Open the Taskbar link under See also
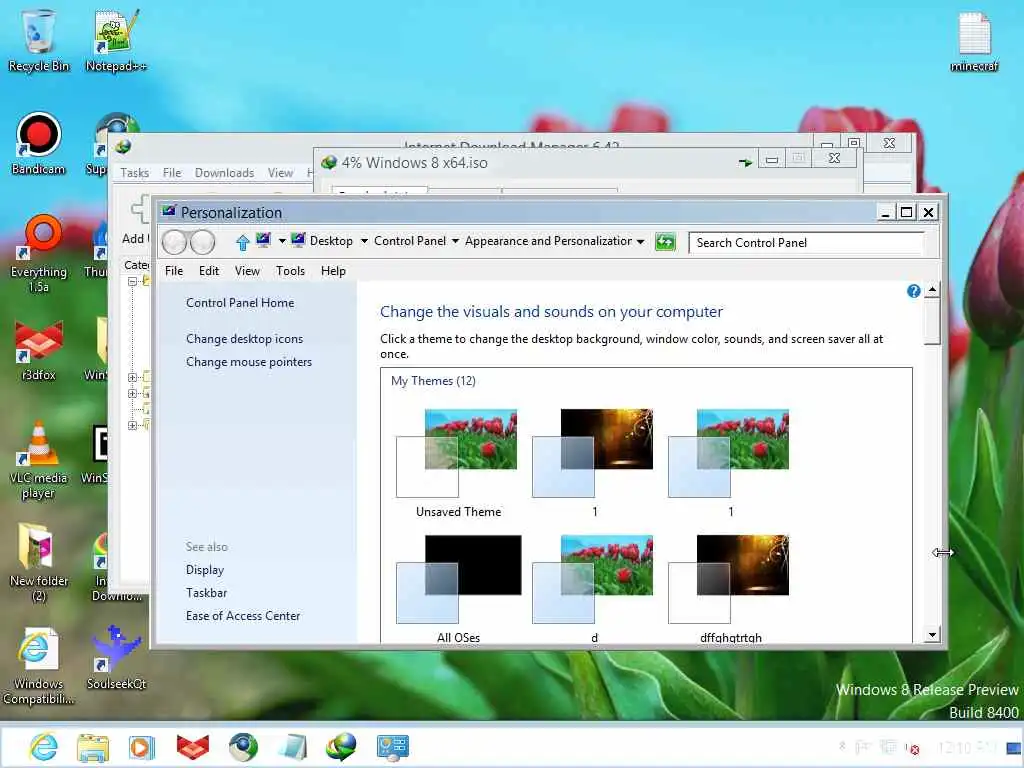Screen dimensions: 1024x768 (206, 593)
